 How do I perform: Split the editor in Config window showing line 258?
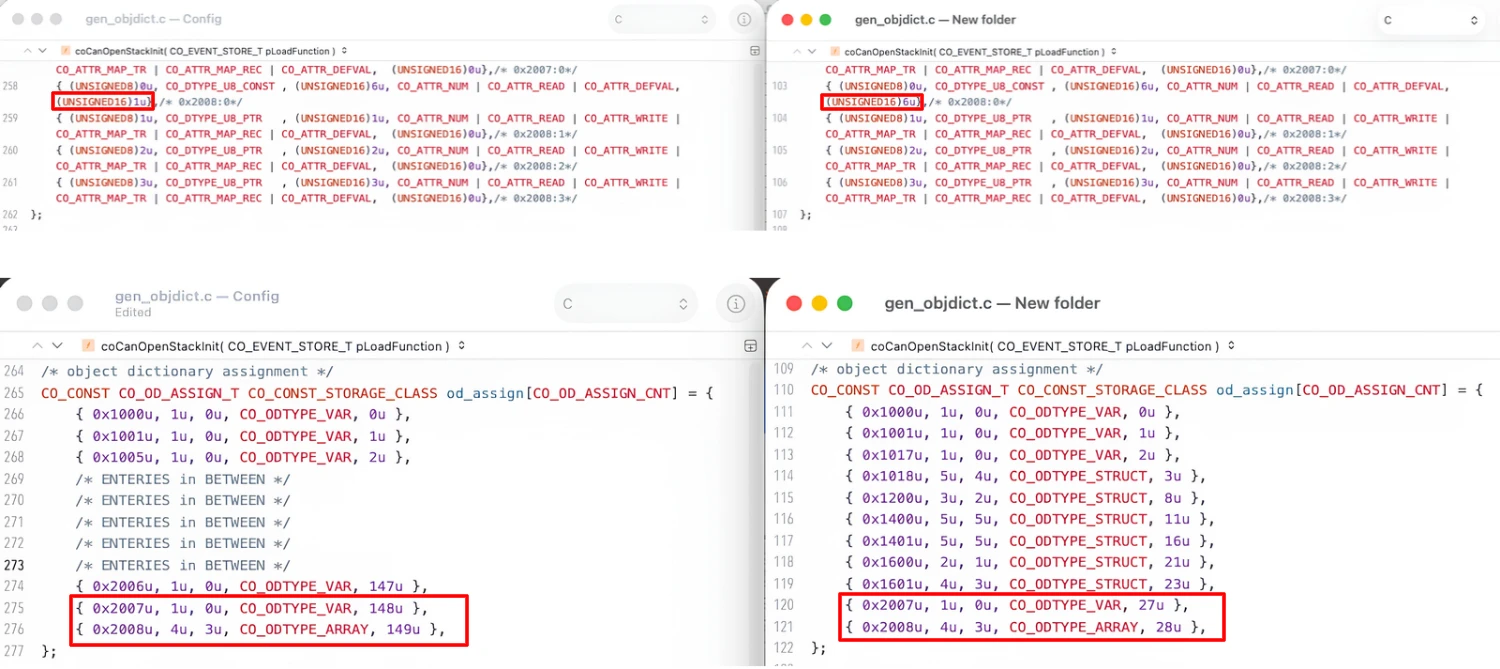coord(755,50)
